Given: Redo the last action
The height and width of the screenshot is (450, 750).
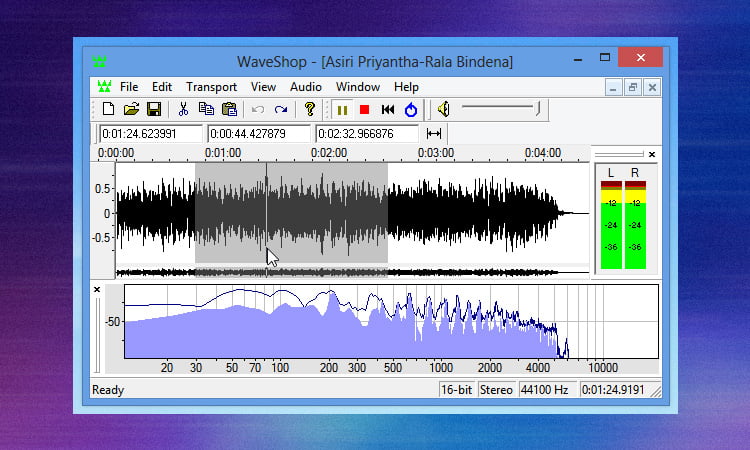Looking at the screenshot, I should tap(281, 109).
